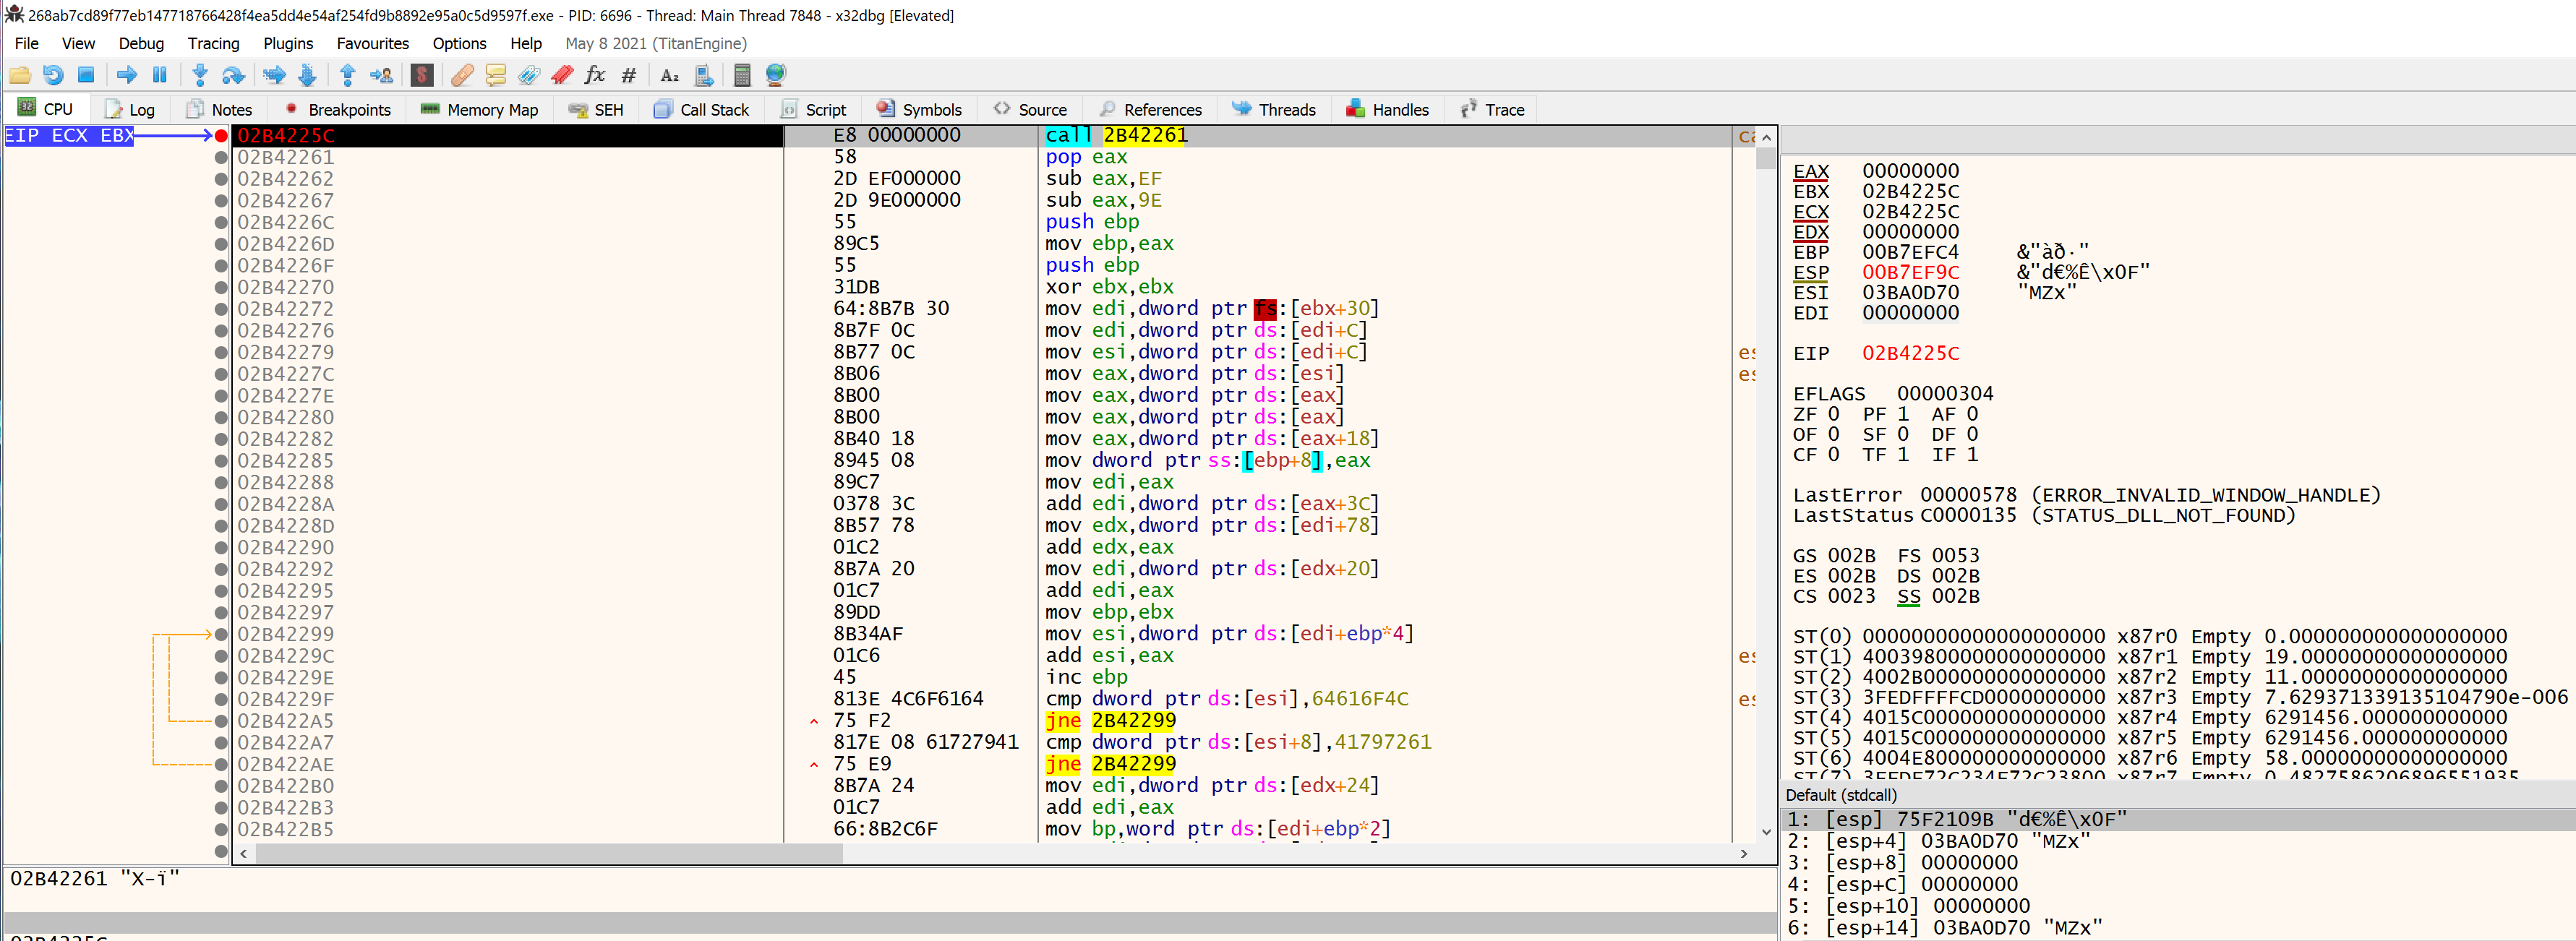This screenshot has width=2576, height=941.
Task: Switch to the Log tab
Action: click(130, 110)
